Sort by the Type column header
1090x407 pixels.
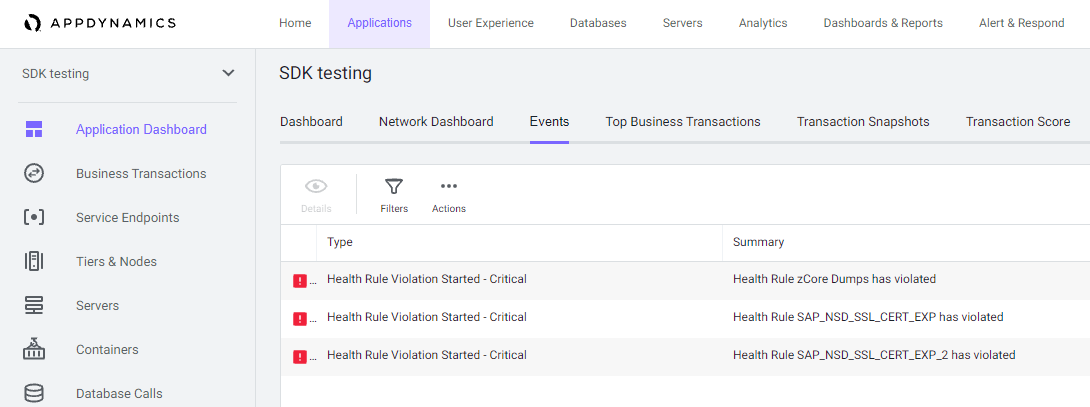click(340, 242)
